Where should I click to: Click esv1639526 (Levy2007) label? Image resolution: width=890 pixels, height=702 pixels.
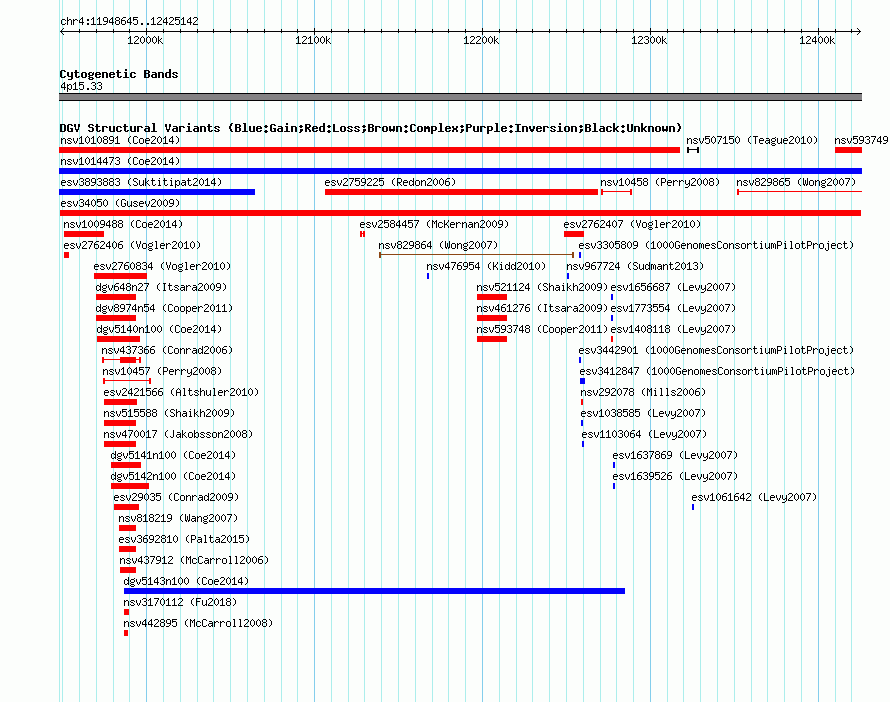(675, 476)
